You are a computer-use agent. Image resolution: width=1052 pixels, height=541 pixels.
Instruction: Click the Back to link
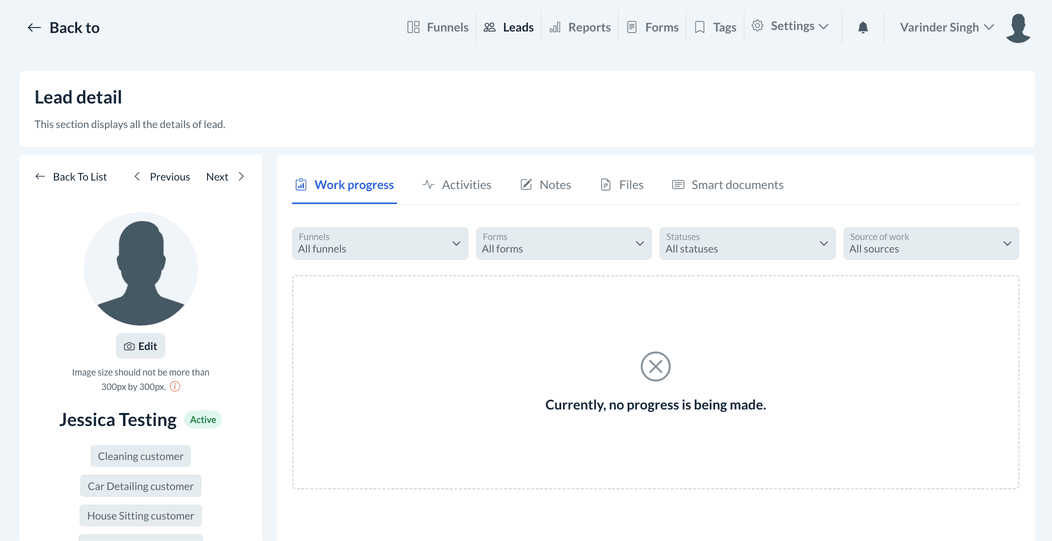click(x=63, y=28)
